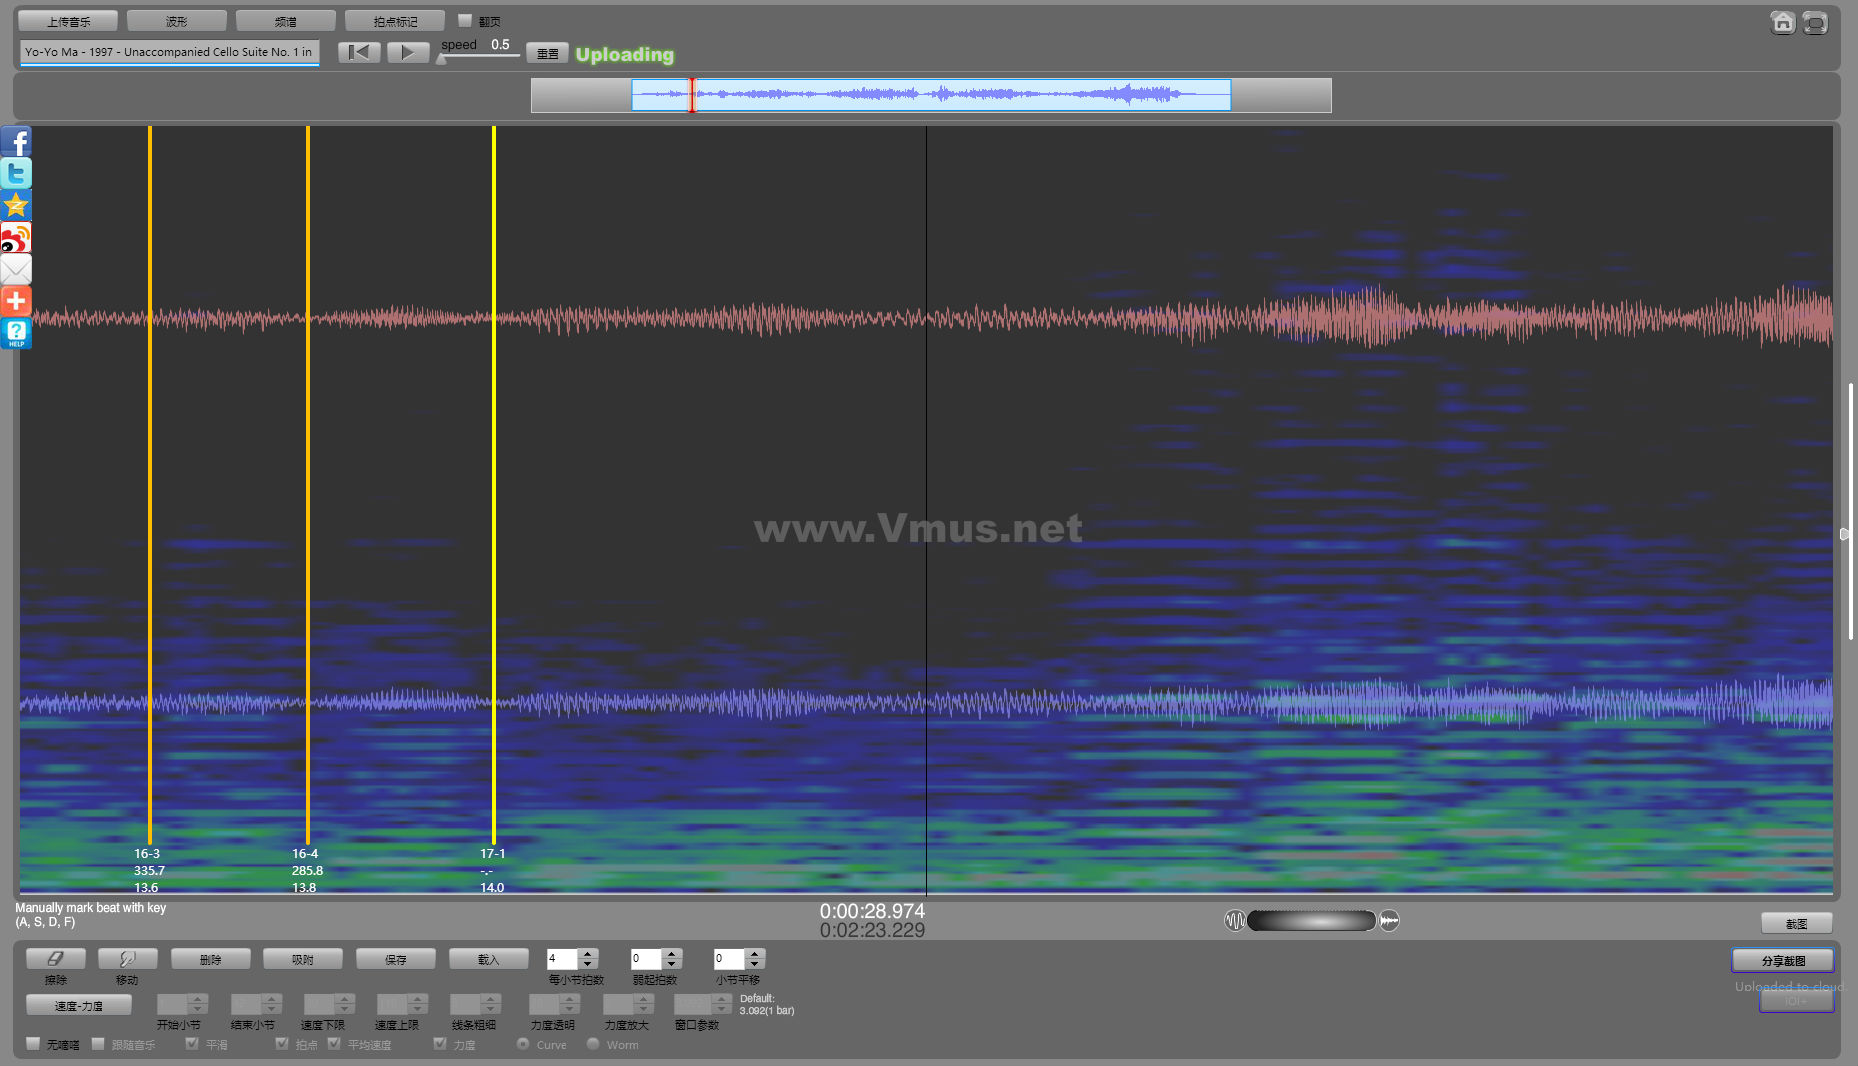This screenshot has height=1066, width=1858.
Task: Click the 保存 save button
Action: (396, 959)
